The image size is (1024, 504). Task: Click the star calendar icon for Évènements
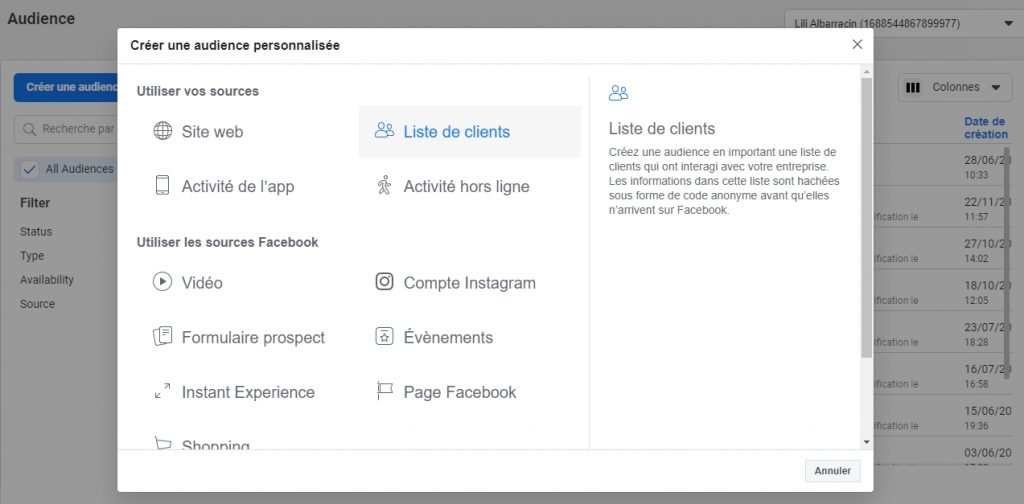pyautogui.click(x=384, y=337)
